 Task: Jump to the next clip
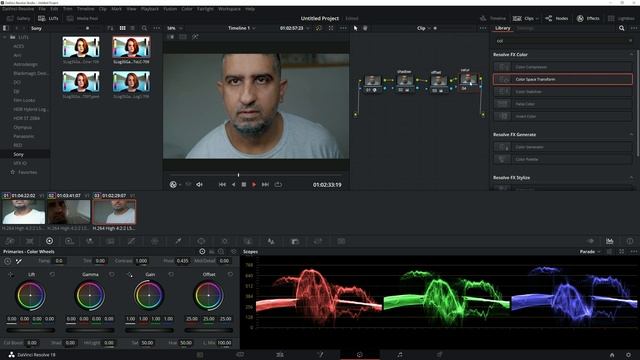(265, 184)
